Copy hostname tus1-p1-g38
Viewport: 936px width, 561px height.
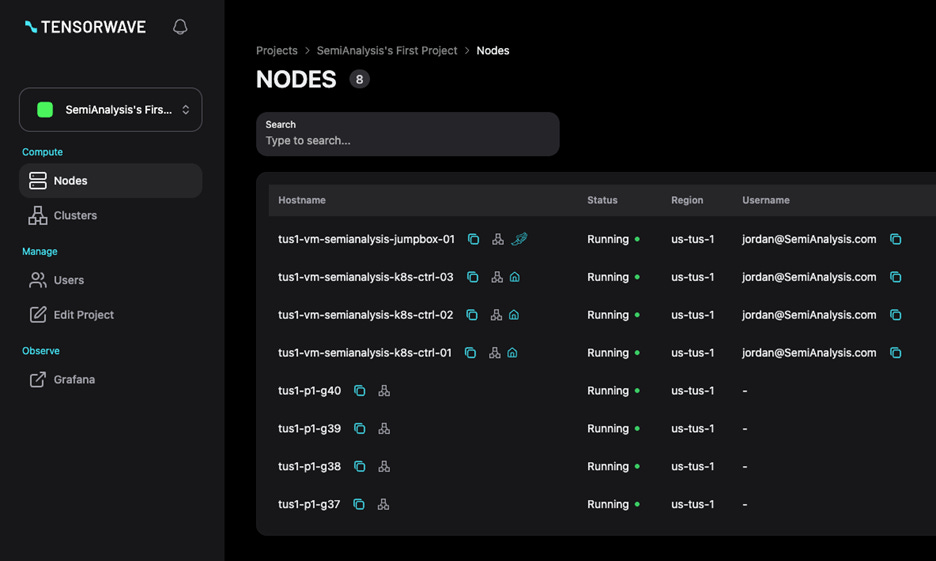(x=359, y=467)
